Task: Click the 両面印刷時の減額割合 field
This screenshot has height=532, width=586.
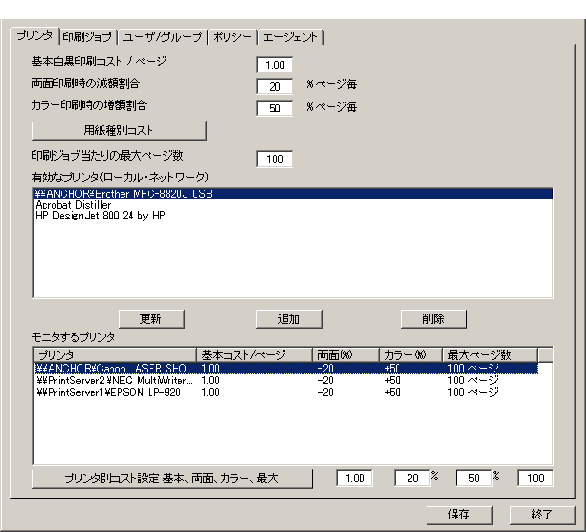Action: coord(275,86)
